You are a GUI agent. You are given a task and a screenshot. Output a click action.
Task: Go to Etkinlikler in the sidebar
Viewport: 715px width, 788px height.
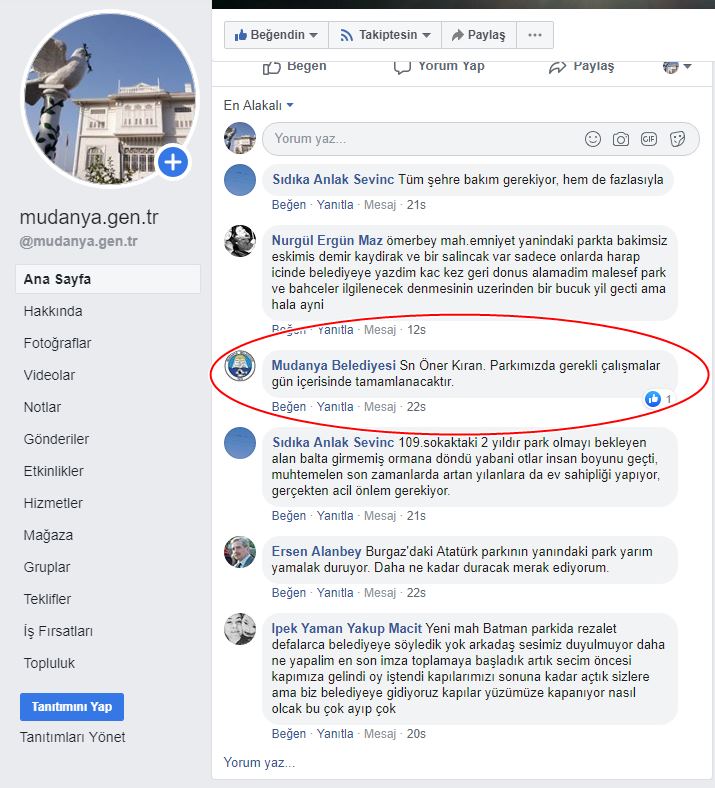(54, 471)
